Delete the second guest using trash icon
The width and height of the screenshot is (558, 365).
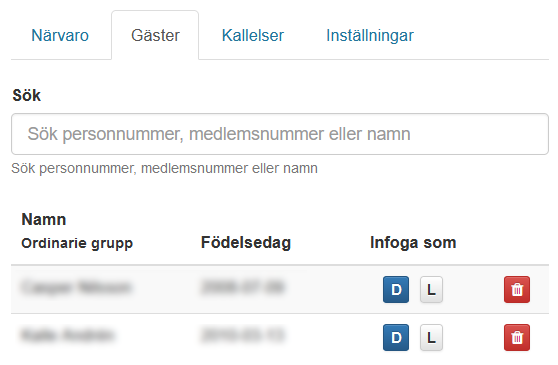coord(517,337)
